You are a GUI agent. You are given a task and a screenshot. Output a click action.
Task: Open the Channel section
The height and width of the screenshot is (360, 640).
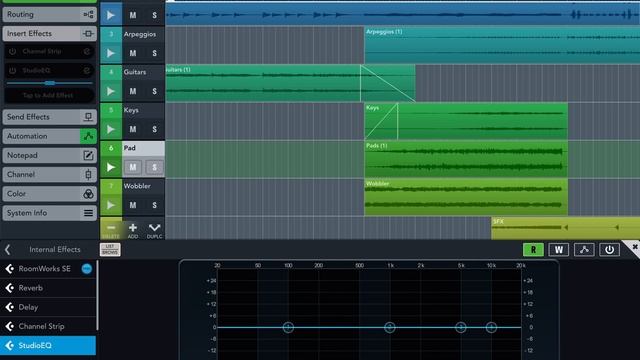[x=49, y=174]
